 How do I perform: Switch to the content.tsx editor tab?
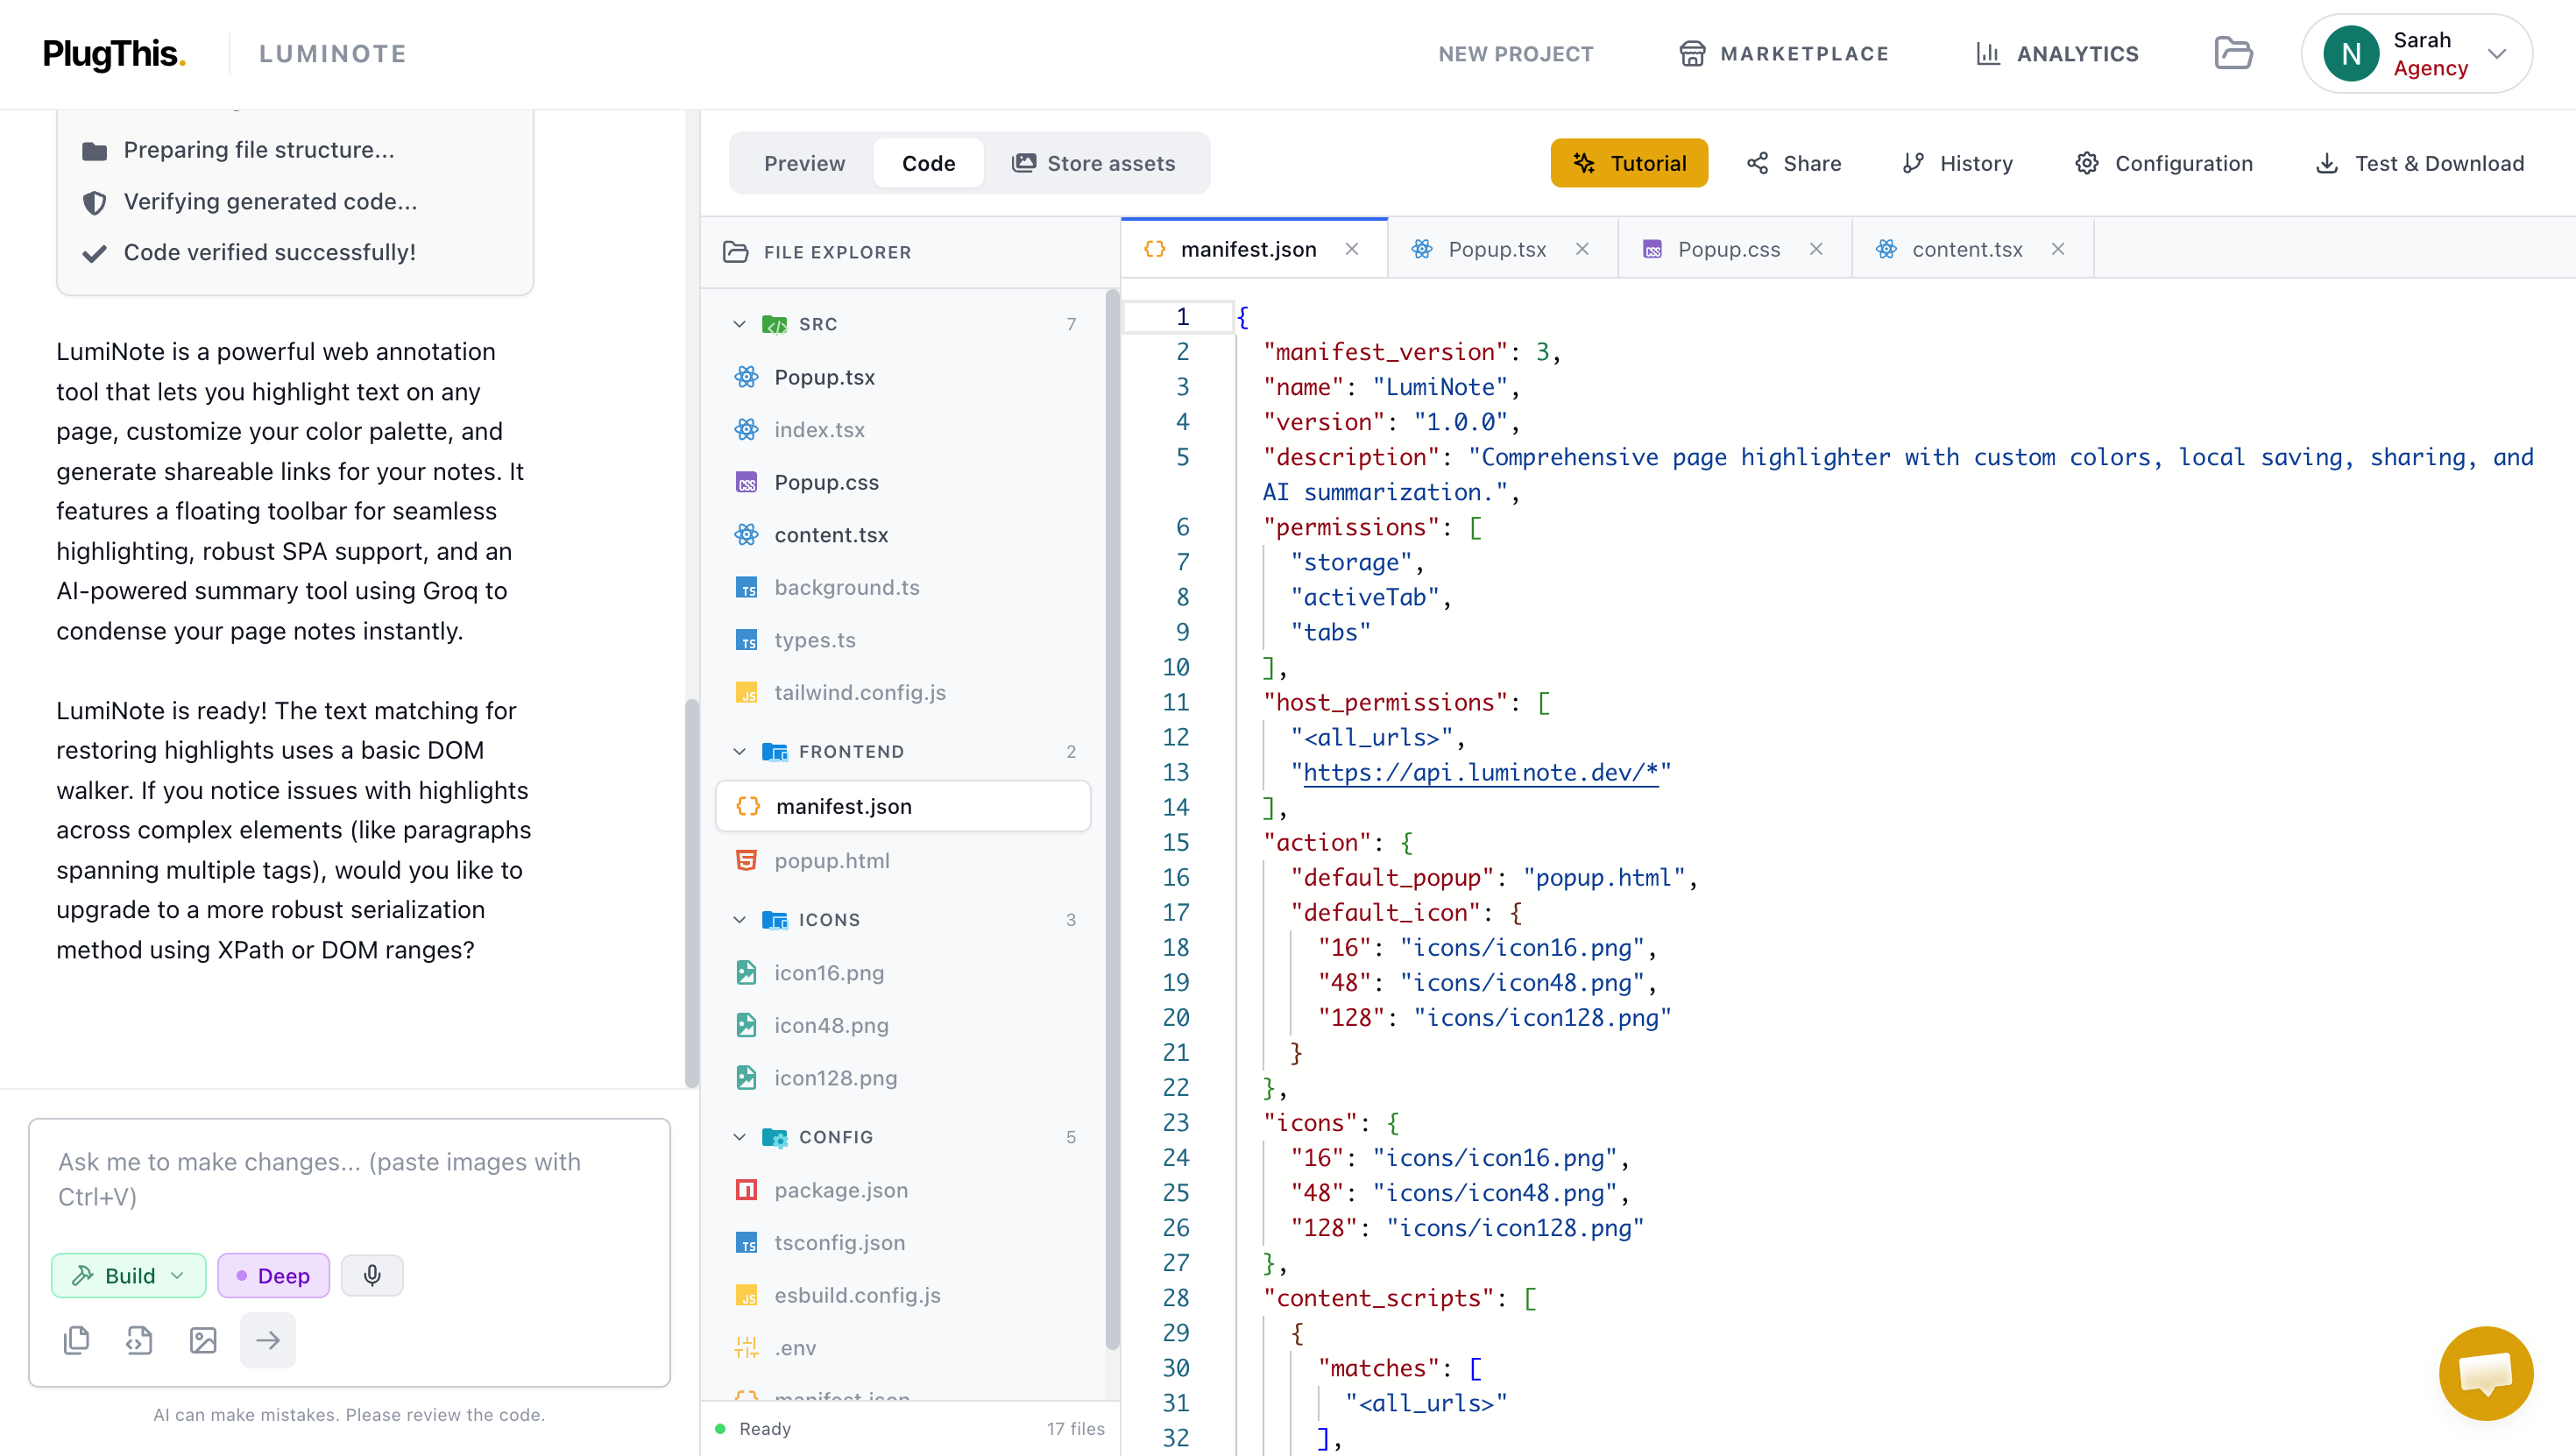point(1967,249)
